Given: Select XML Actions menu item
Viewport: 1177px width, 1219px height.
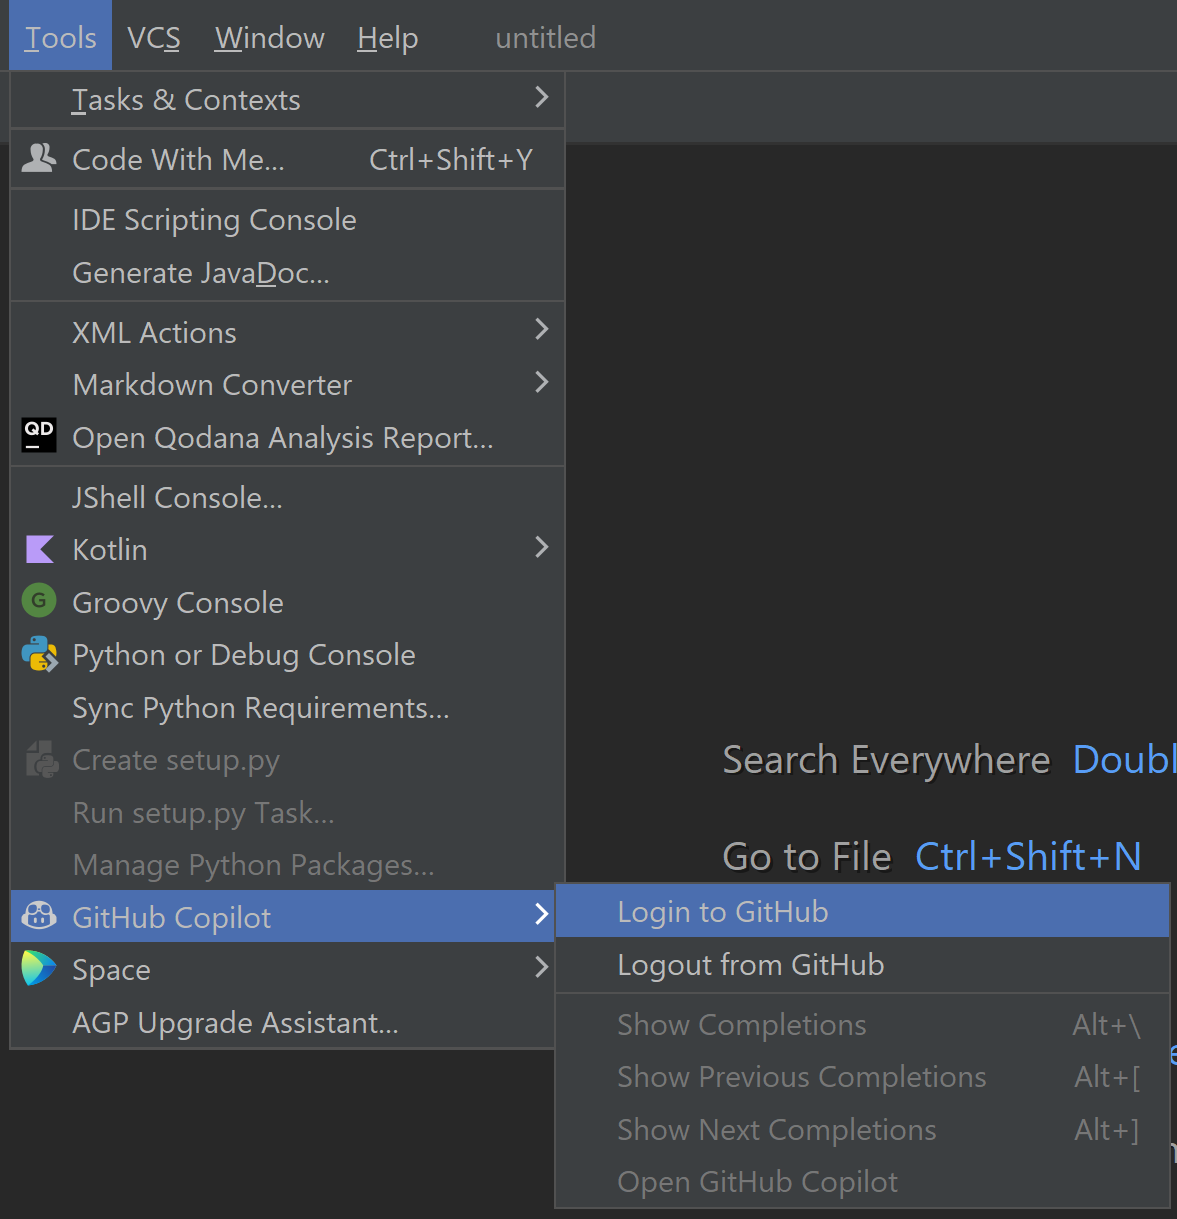Looking at the screenshot, I should [287, 332].
